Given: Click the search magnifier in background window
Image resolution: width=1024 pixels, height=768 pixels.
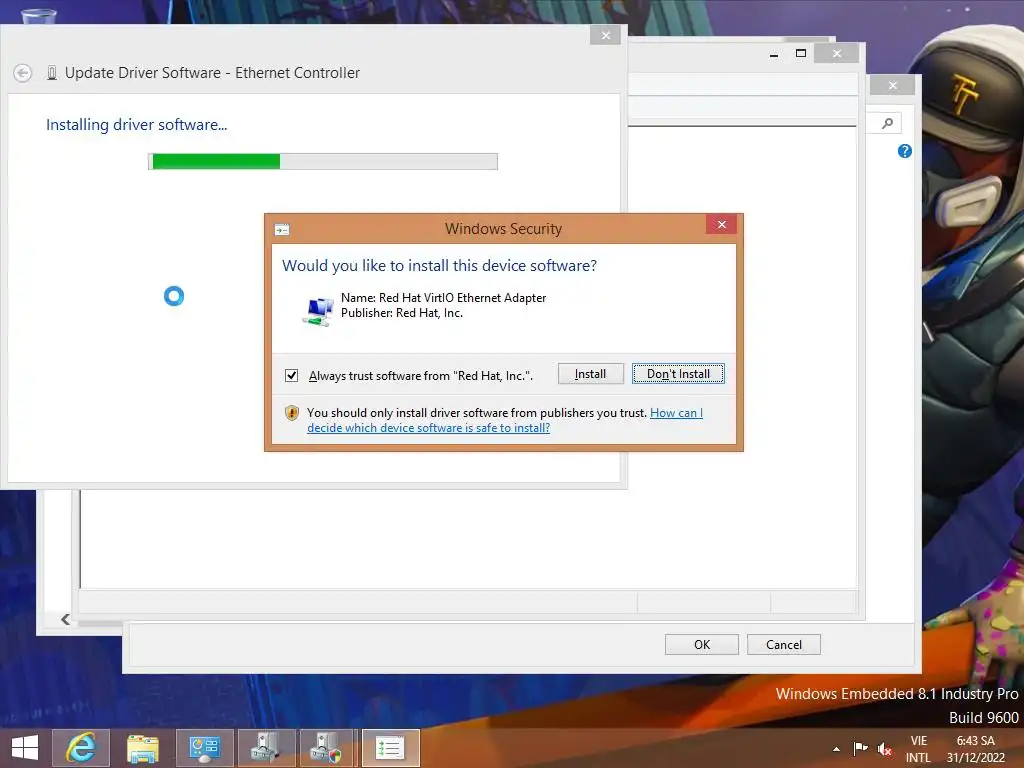Looking at the screenshot, I should (887, 123).
